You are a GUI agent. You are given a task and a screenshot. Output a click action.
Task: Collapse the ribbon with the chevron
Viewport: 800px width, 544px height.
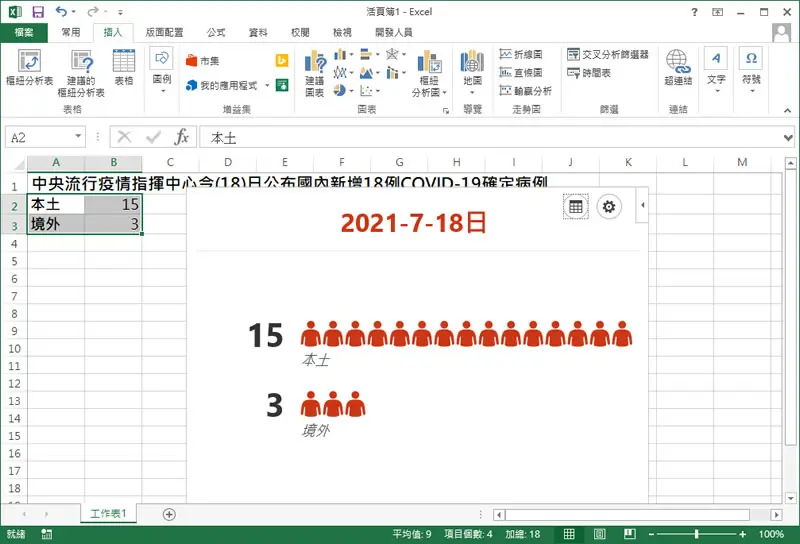[787, 110]
